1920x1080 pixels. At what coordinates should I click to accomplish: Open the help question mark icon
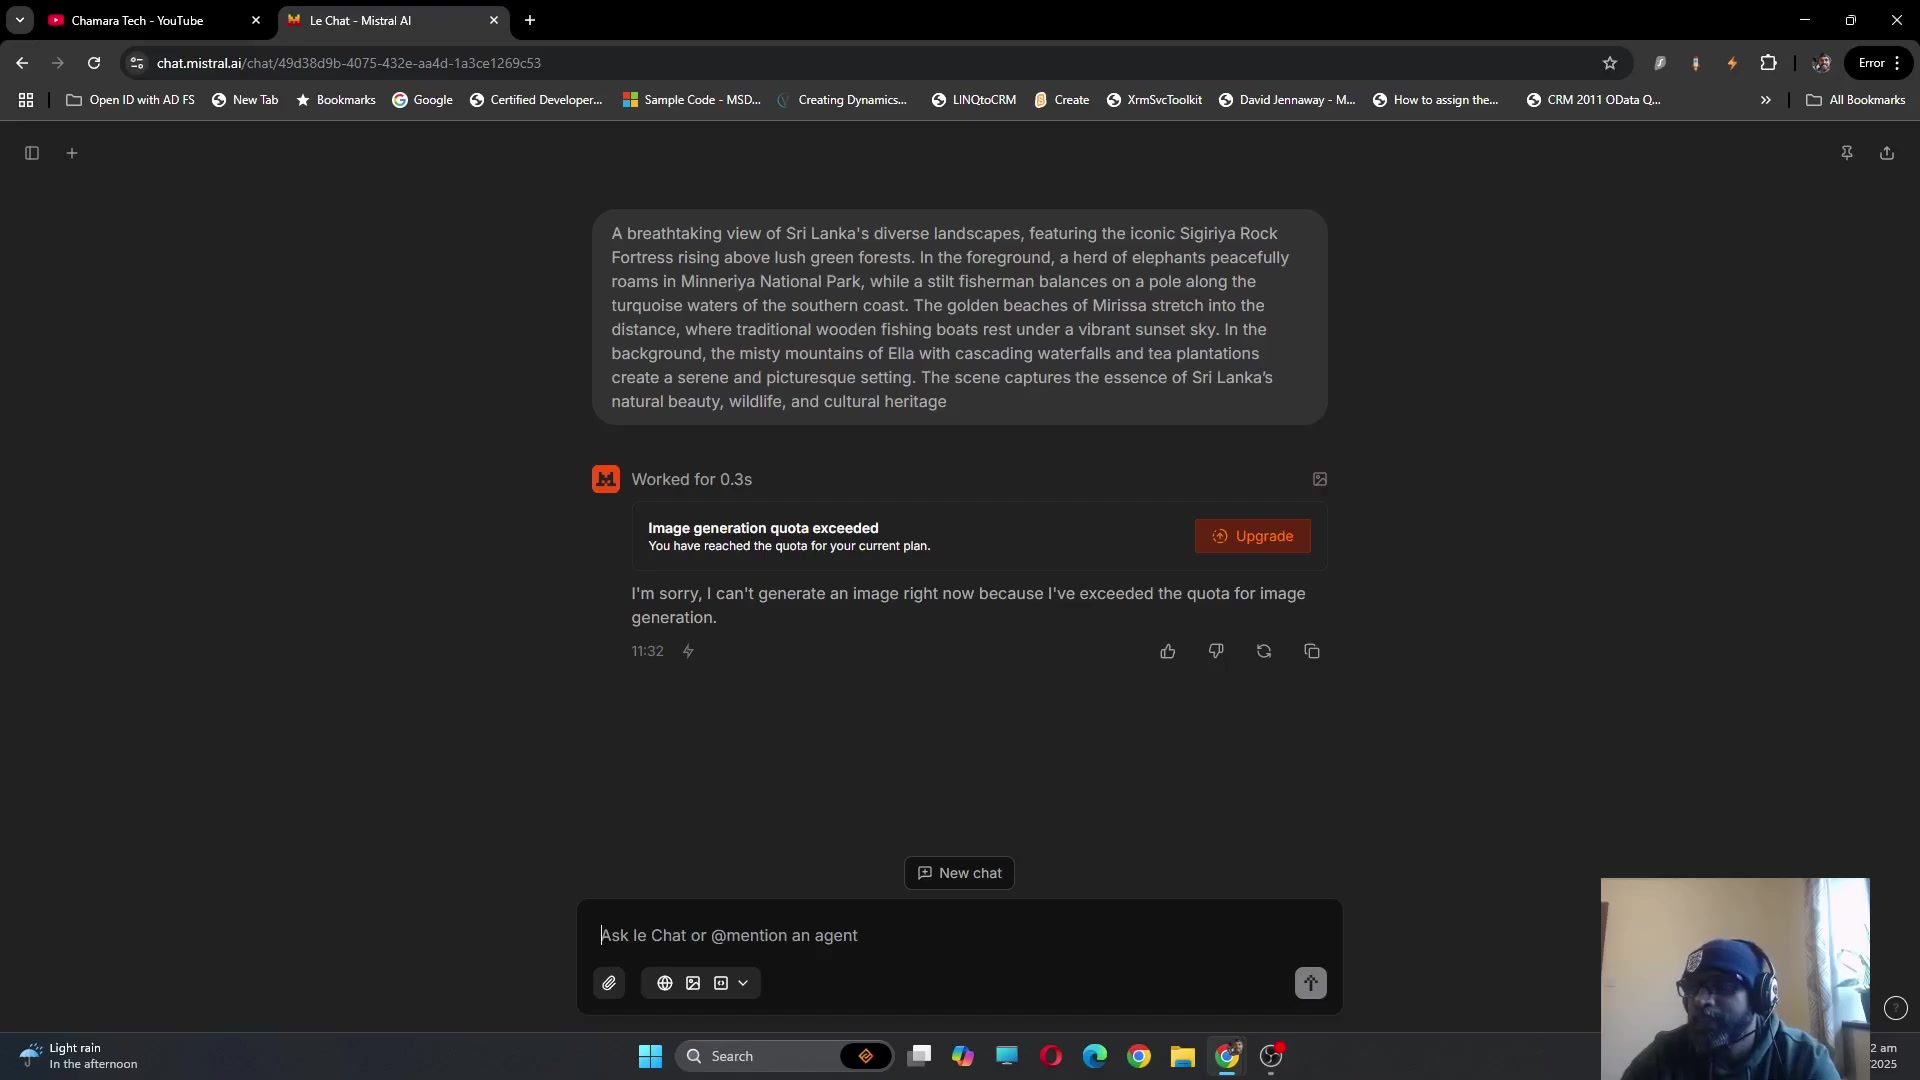(x=1896, y=1008)
